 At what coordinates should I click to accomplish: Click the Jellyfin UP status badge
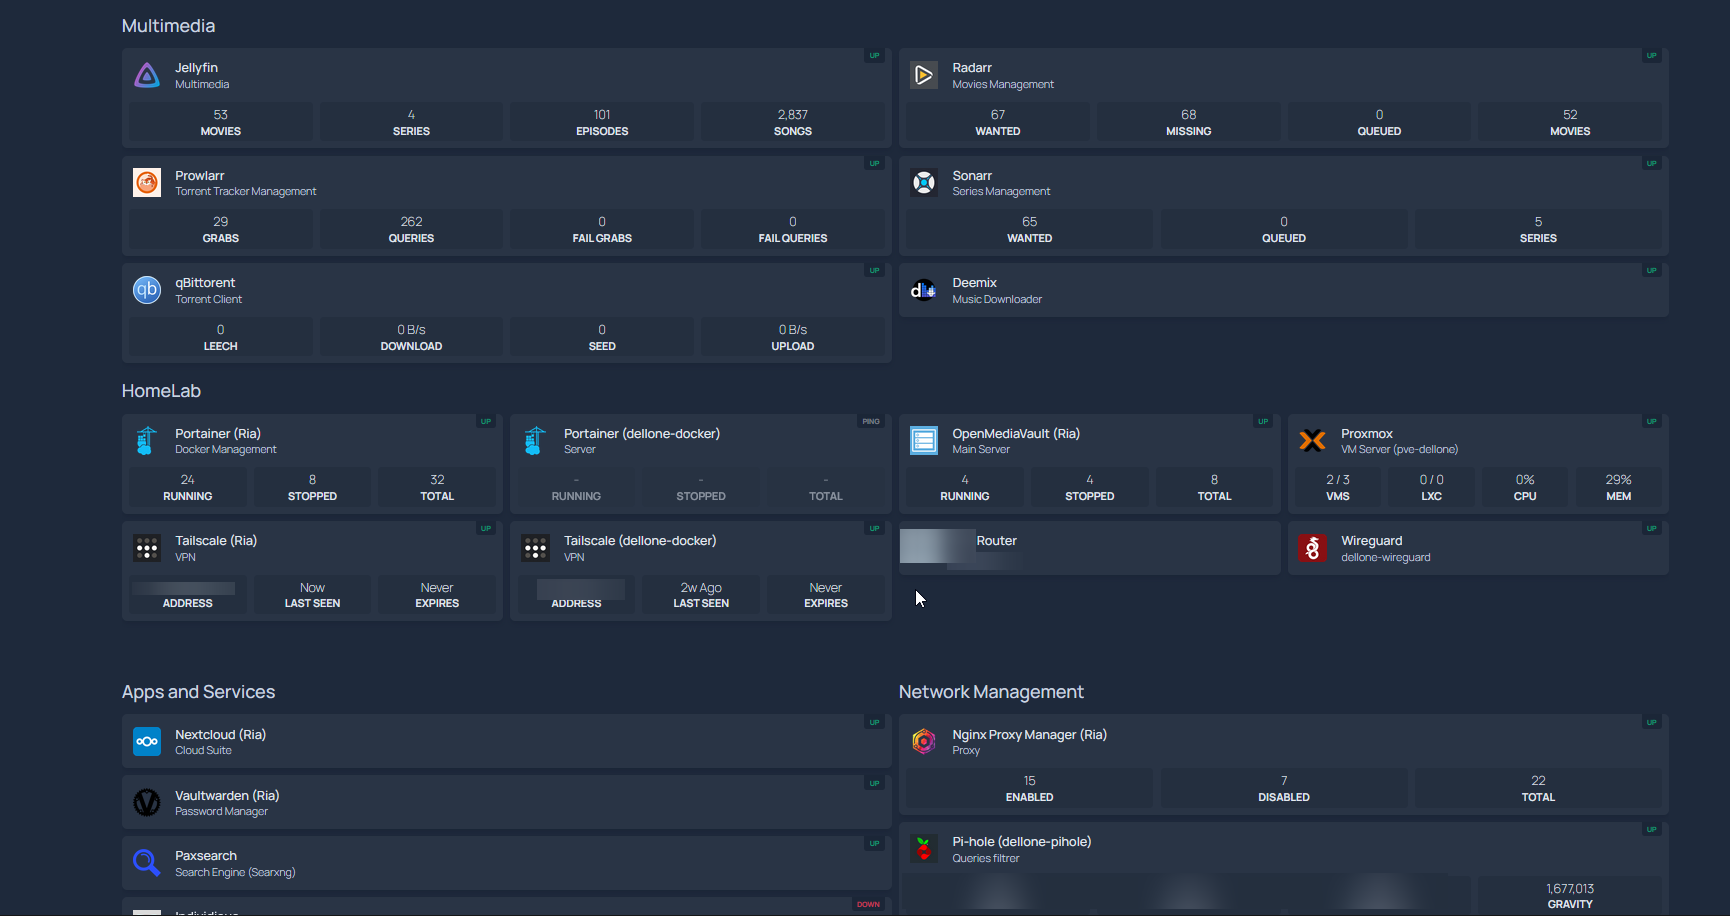[874, 56]
